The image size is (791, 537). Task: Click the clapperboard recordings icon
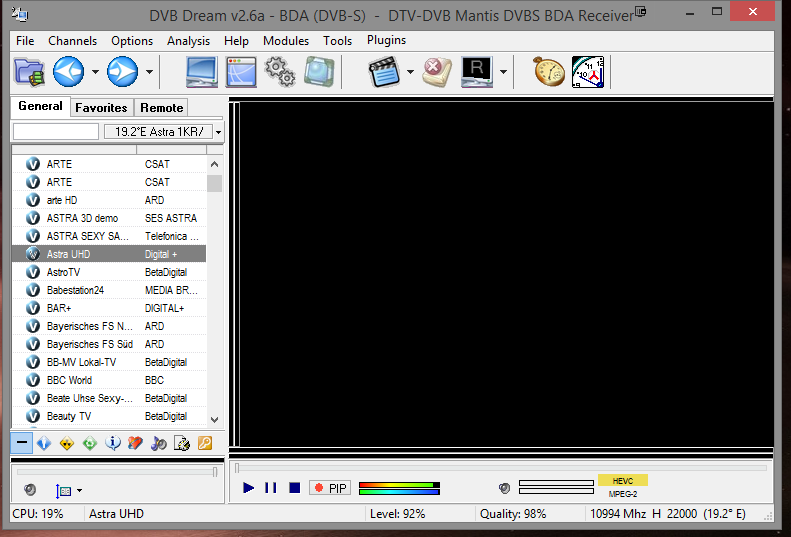point(385,72)
